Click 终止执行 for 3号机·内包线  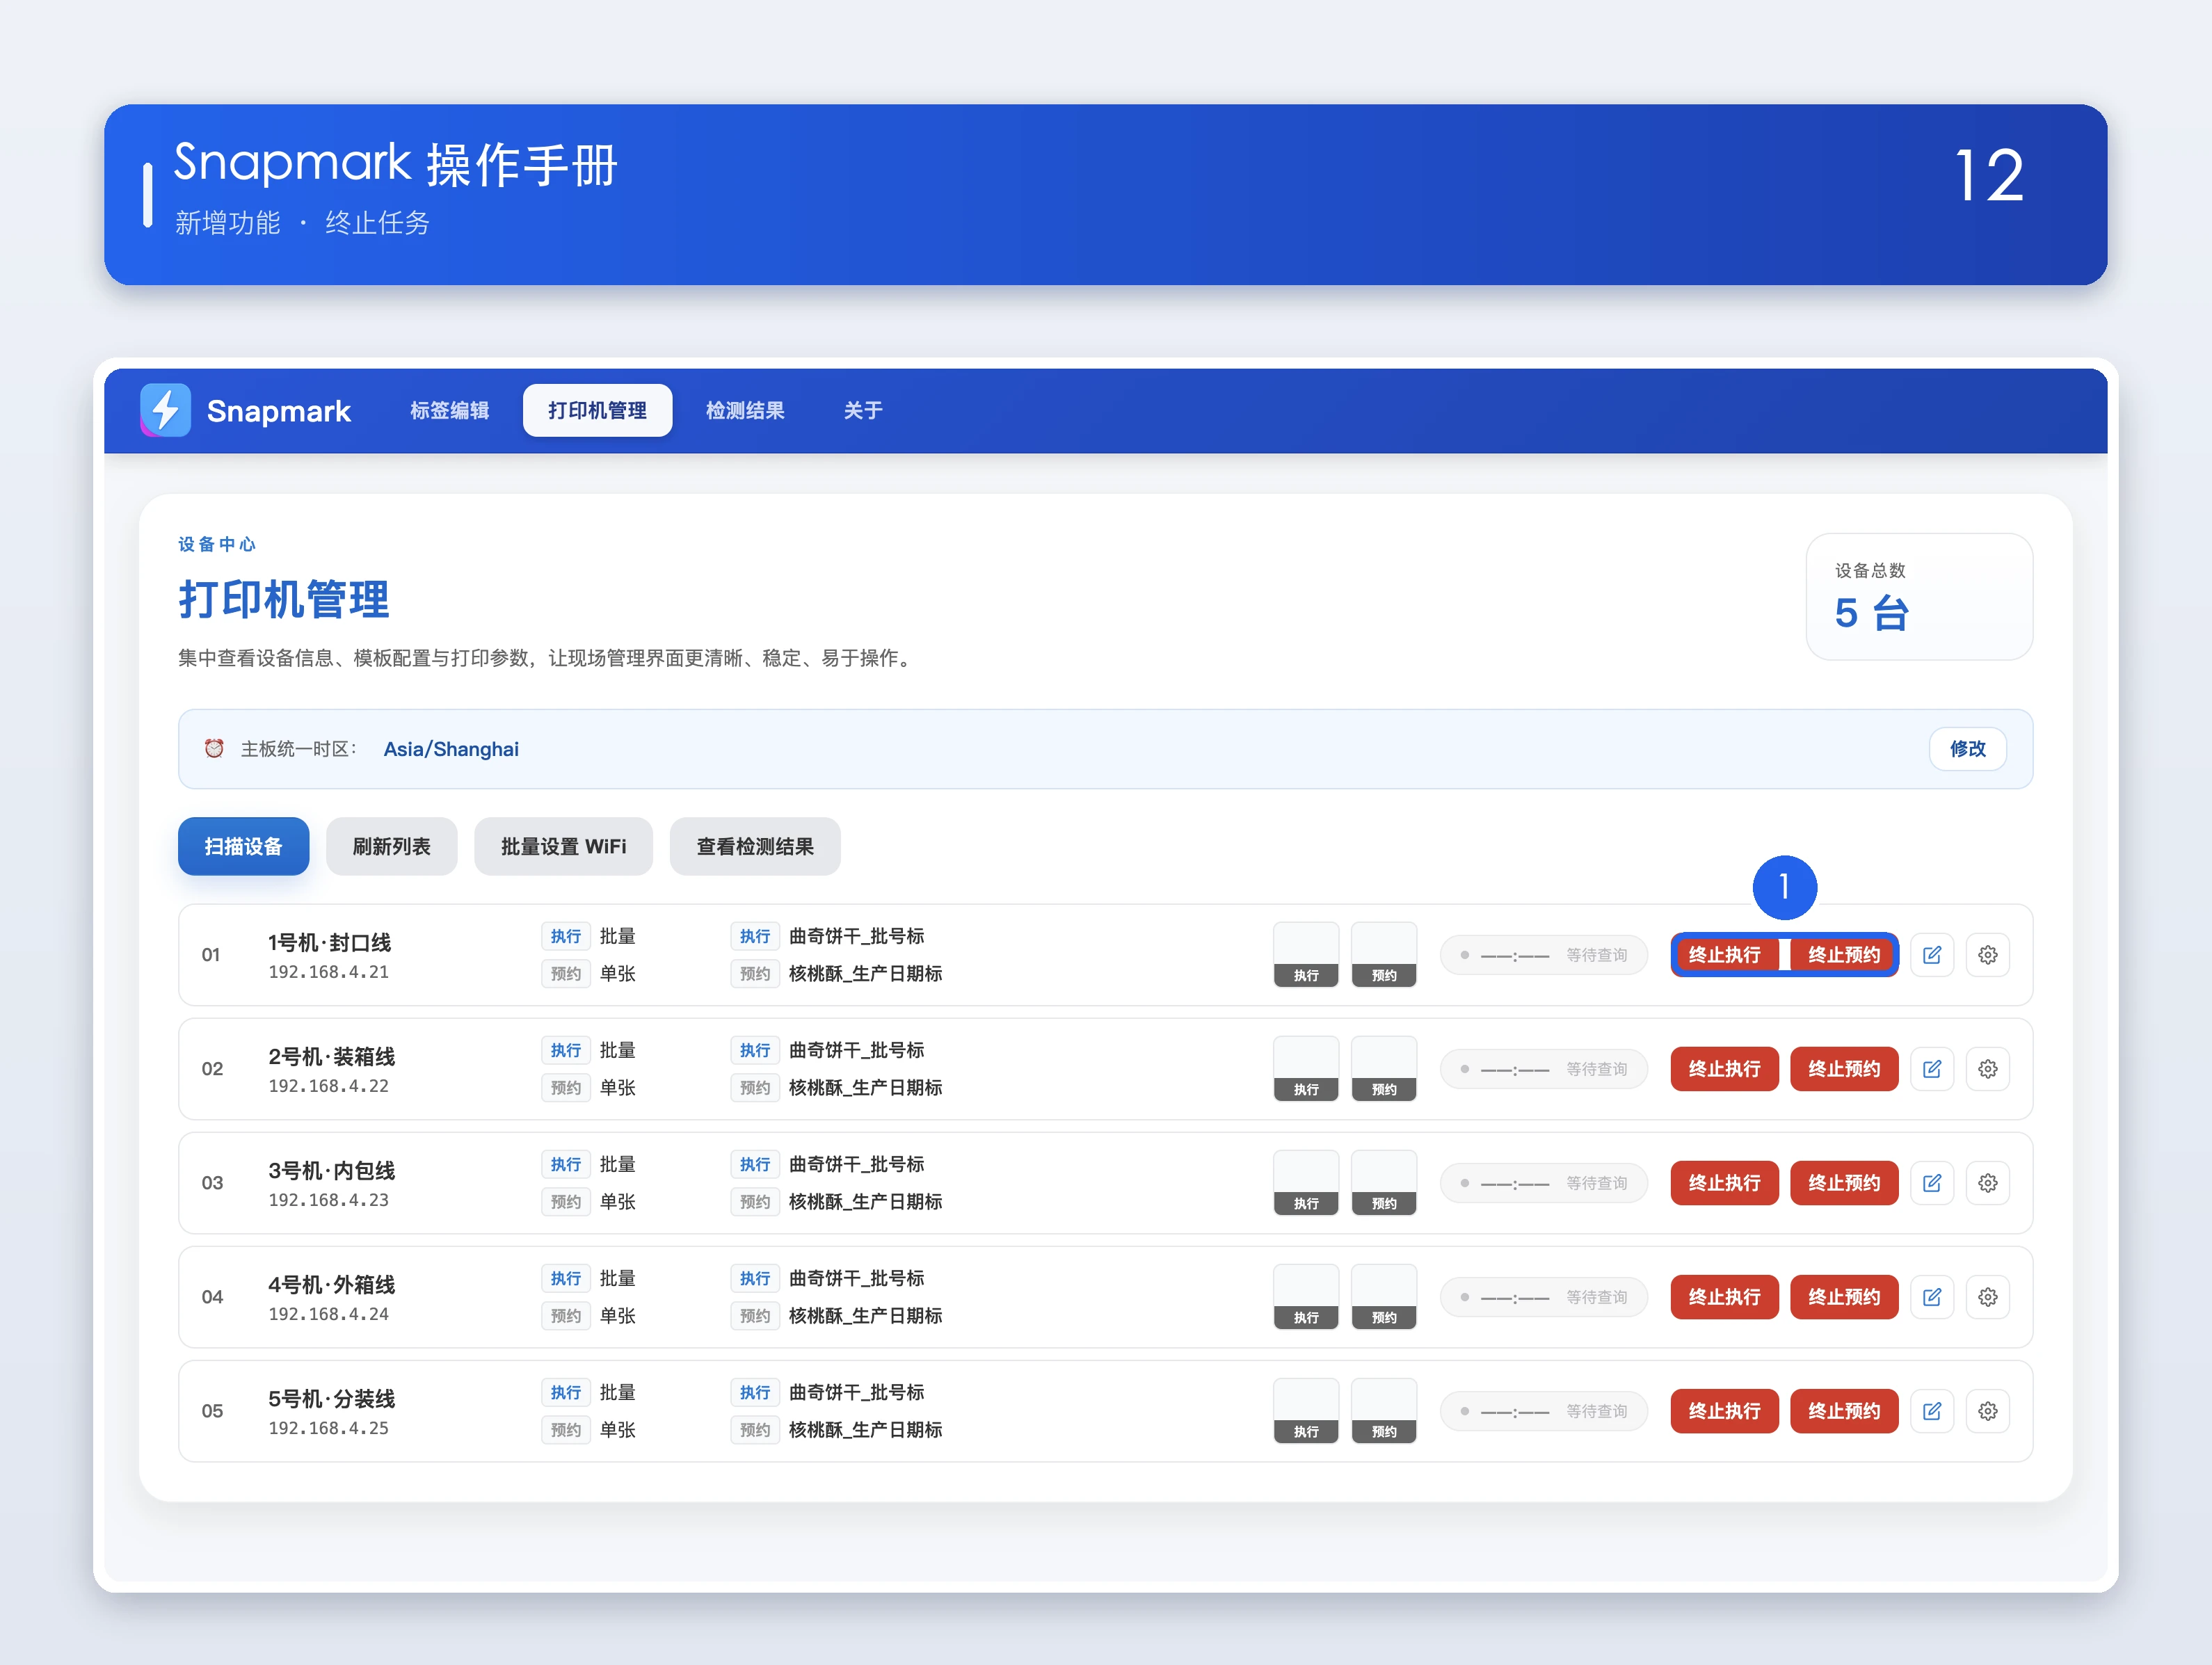coord(1724,1183)
